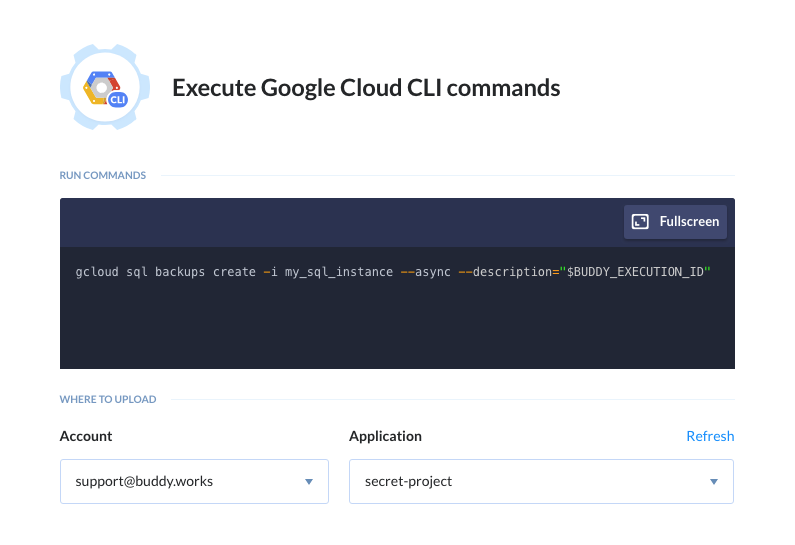Click the Account field label
Image resolution: width=795 pixels, height=545 pixels.
coord(86,436)
